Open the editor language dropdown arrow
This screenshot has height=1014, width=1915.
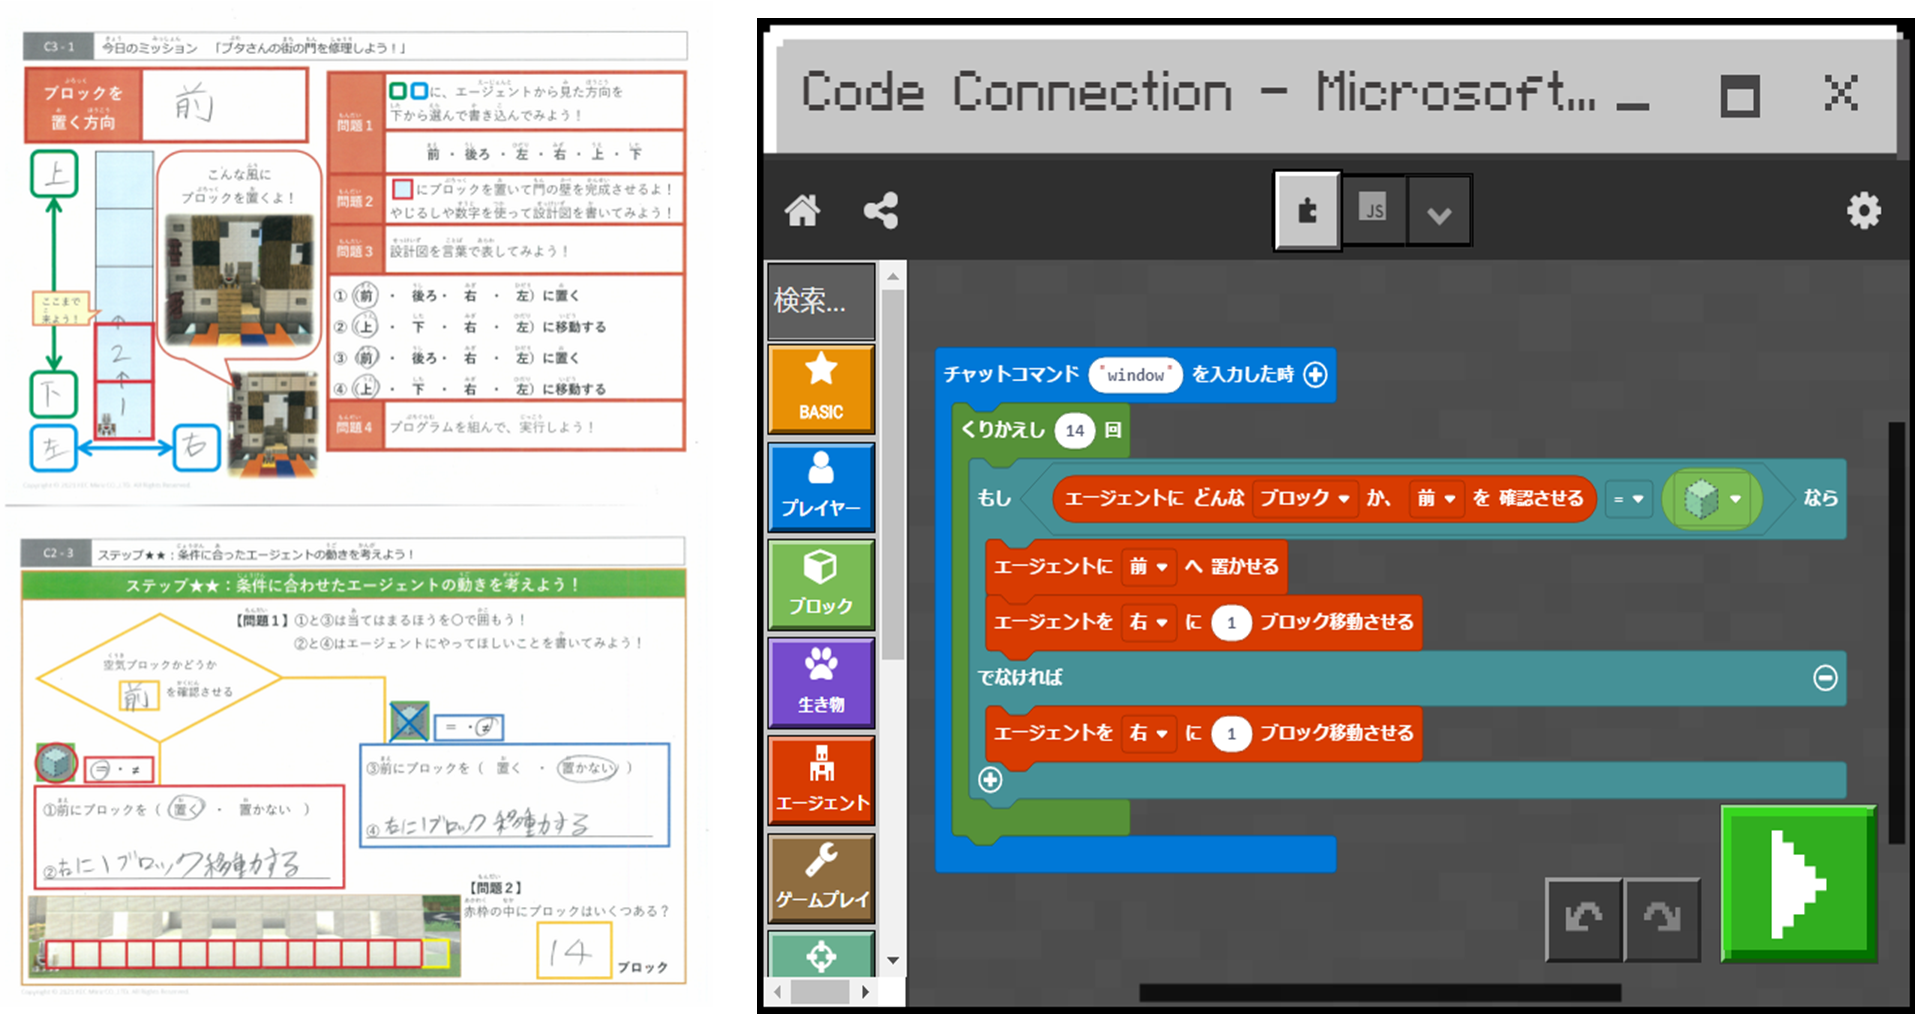point(1439,213)
